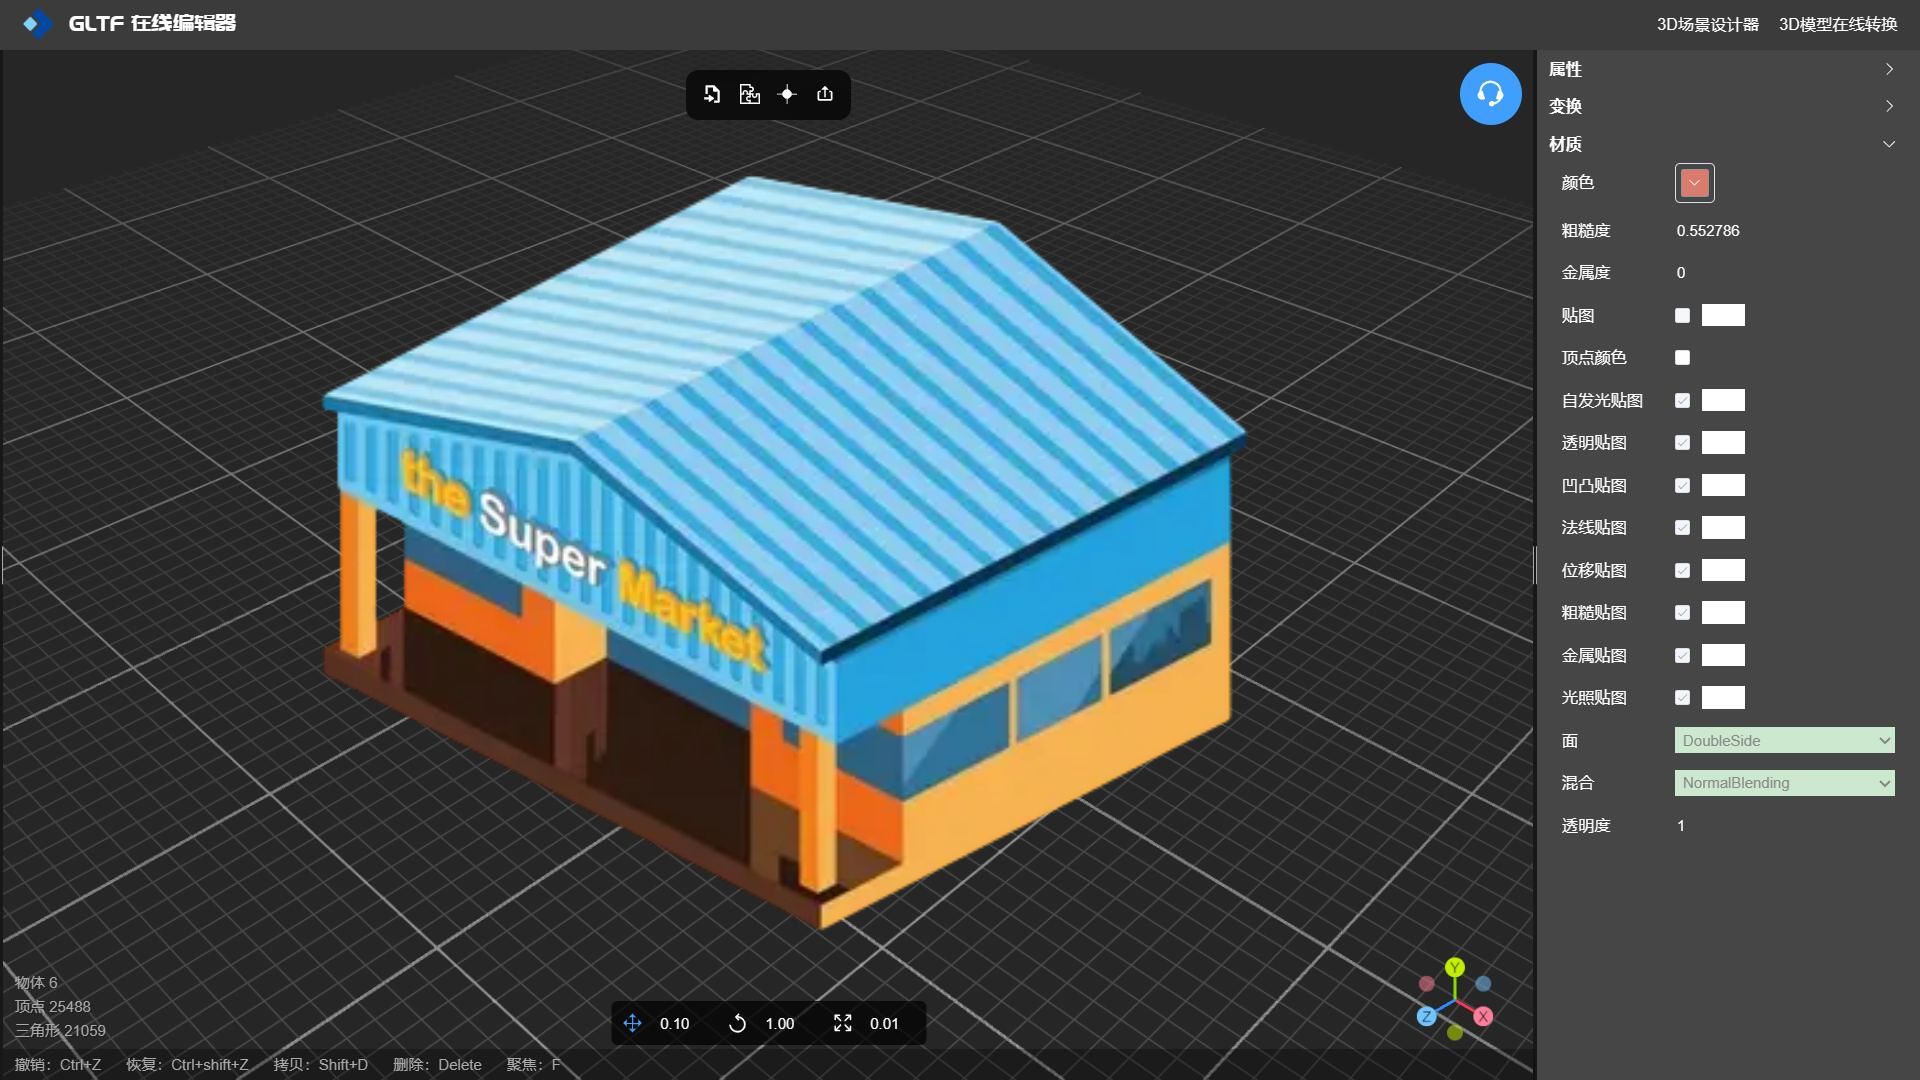The image size is (1920, 1080).
Task: Open the NormalBlending dropdown
Action: [1784, 783]
